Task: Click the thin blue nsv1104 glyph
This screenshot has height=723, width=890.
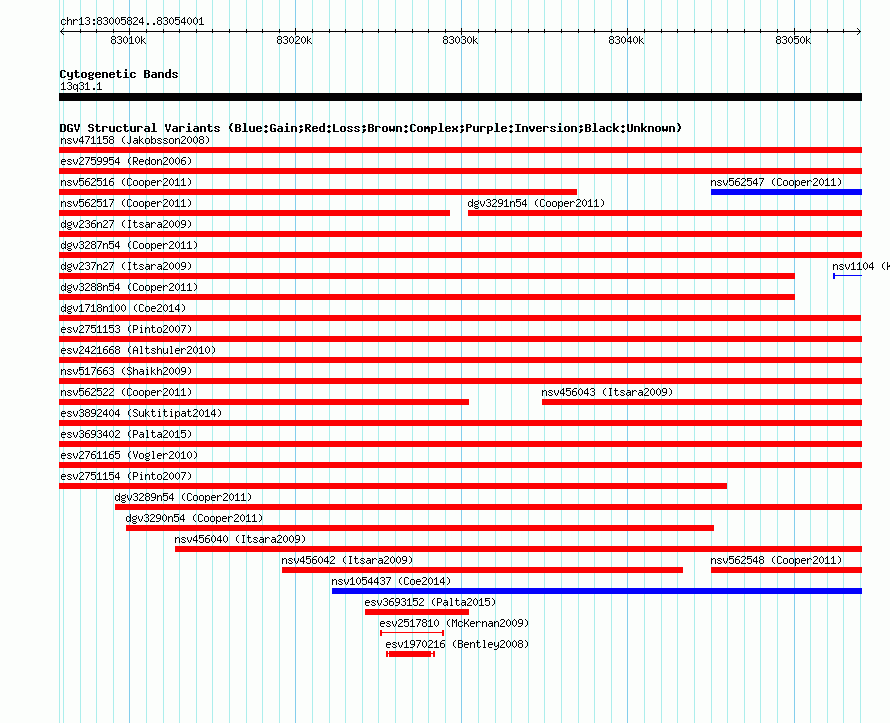Action: (847, 276)
